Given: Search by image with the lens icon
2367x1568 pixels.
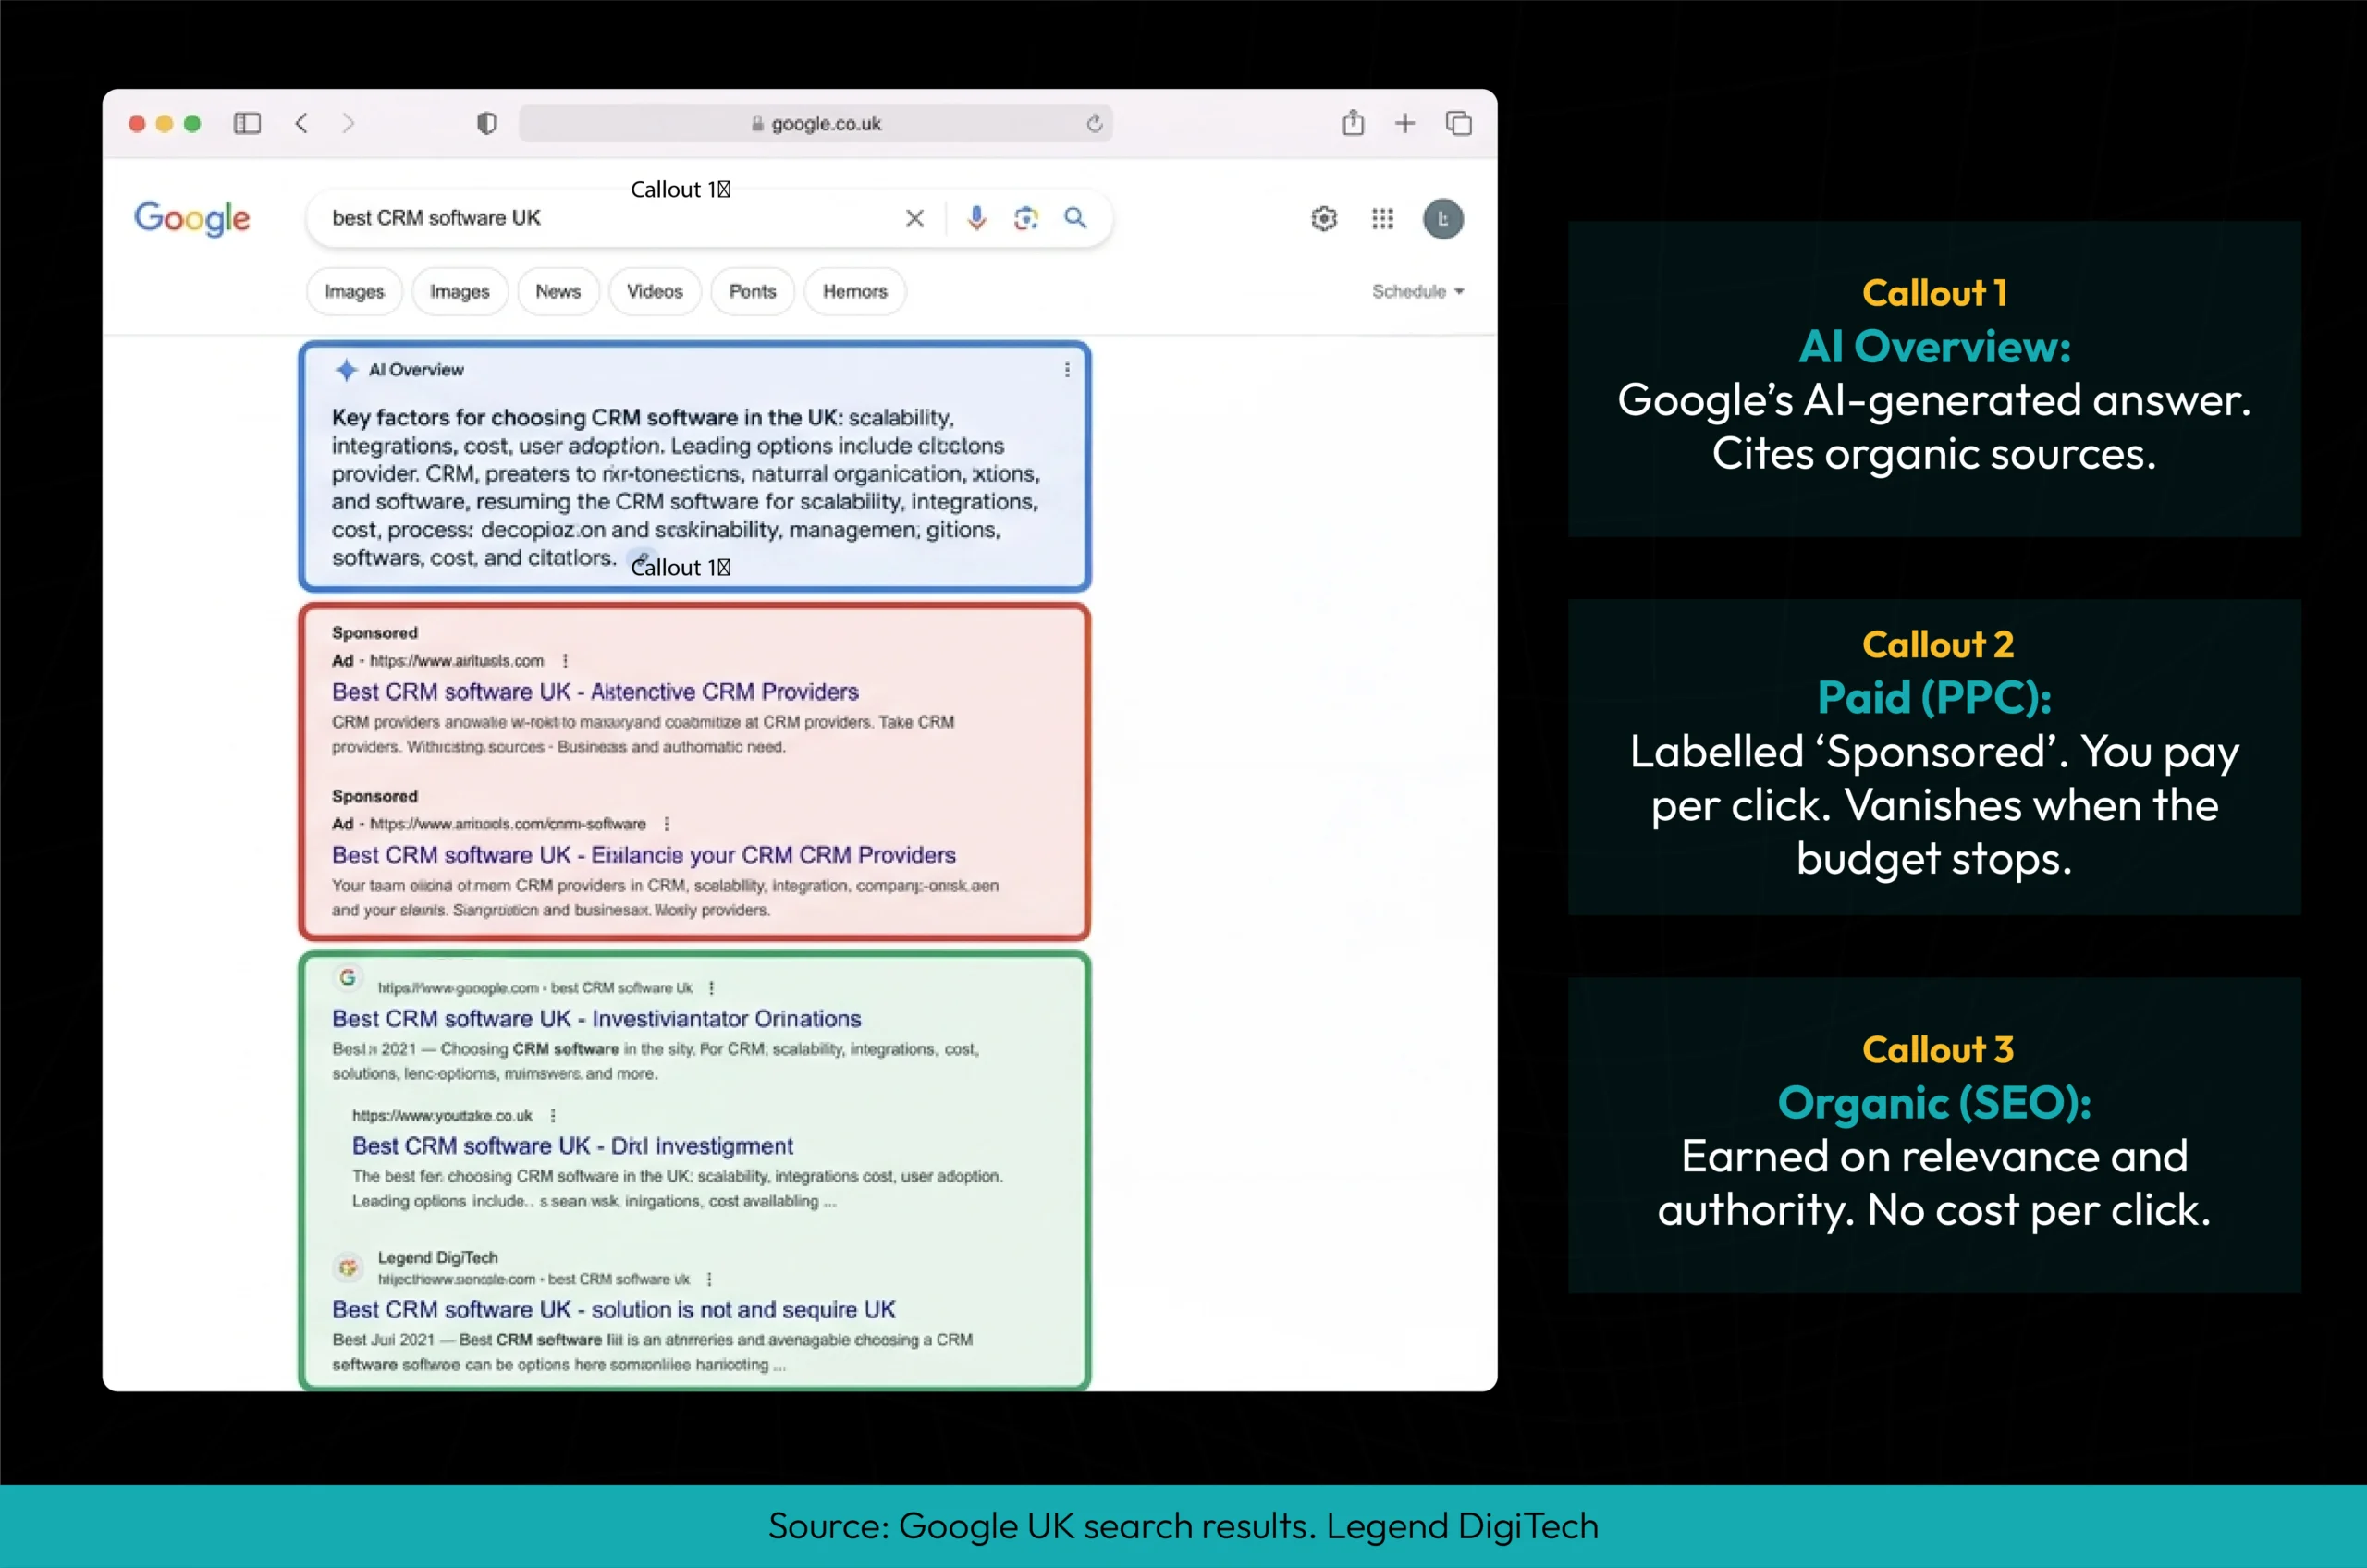Looking at the screenshot, I should tap(1026, 218).
